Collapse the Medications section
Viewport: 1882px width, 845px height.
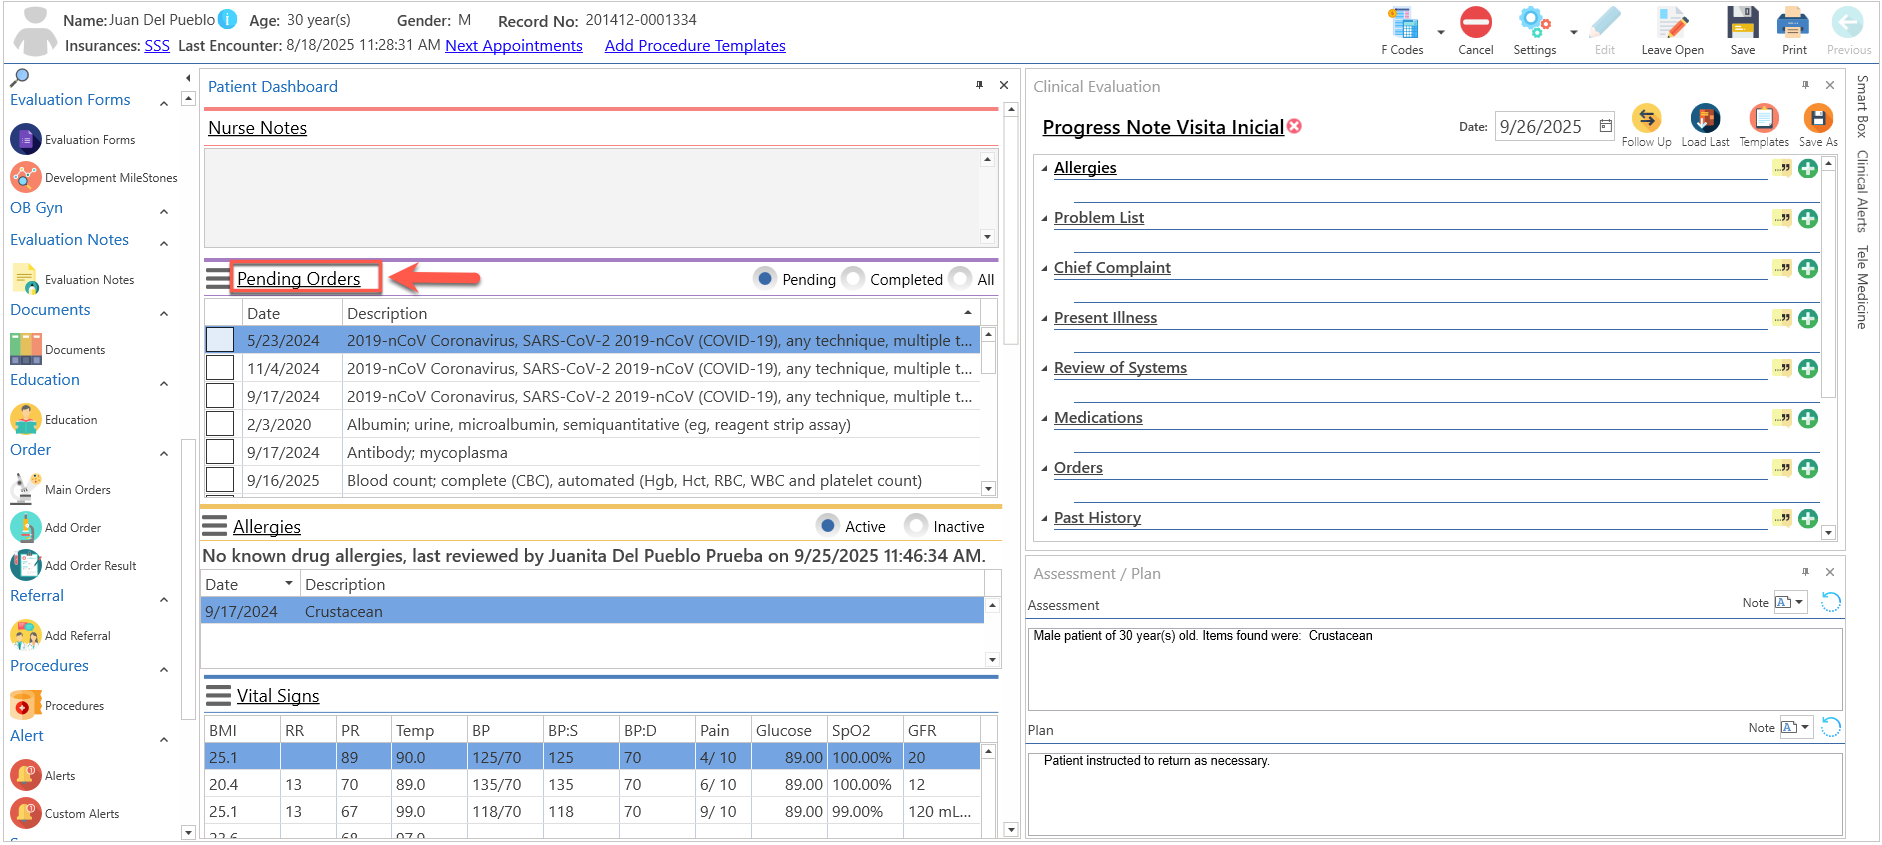coord(1045,419)
